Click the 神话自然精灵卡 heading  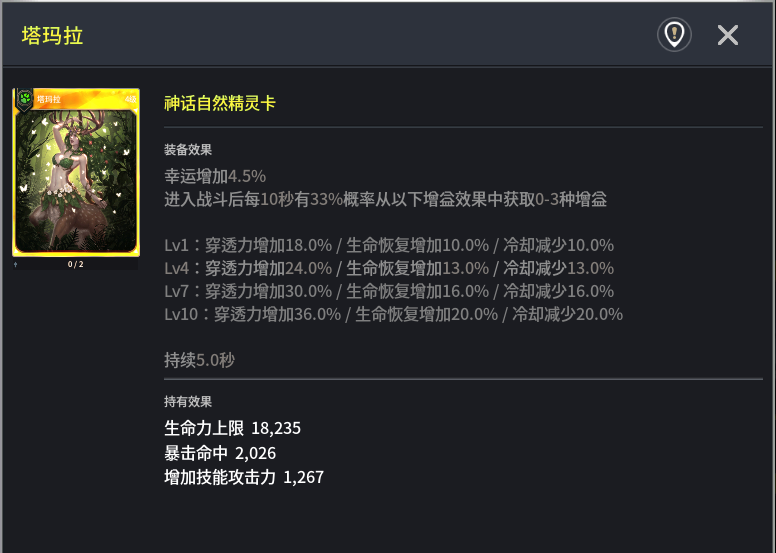[220, 103]
